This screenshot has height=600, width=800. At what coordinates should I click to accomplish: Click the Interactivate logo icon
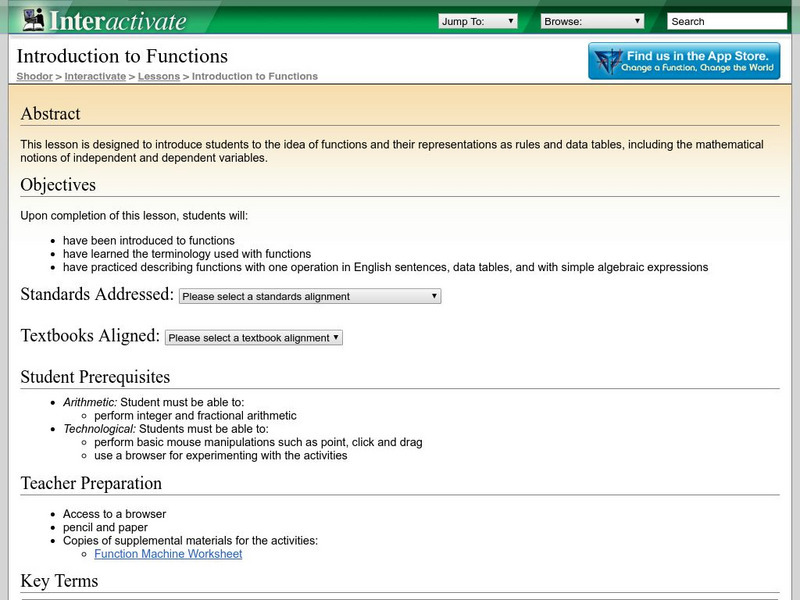coord(34,20)
